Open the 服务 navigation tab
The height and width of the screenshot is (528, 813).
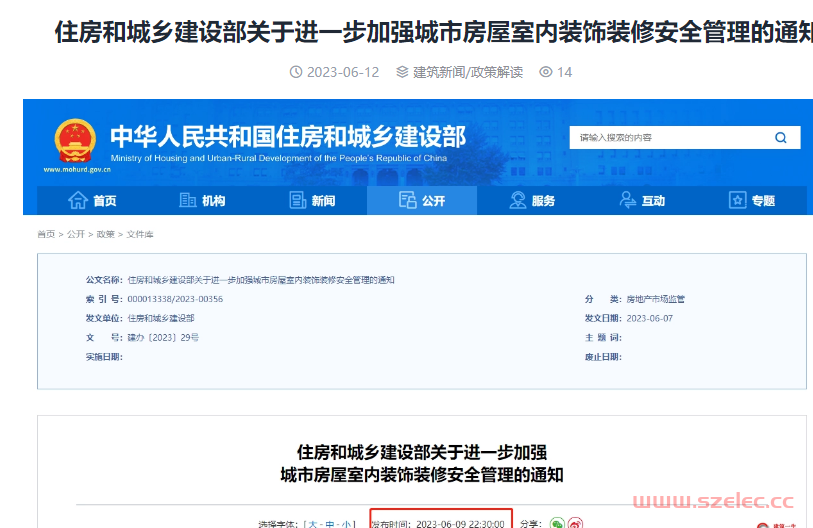[x=532, y=200]
